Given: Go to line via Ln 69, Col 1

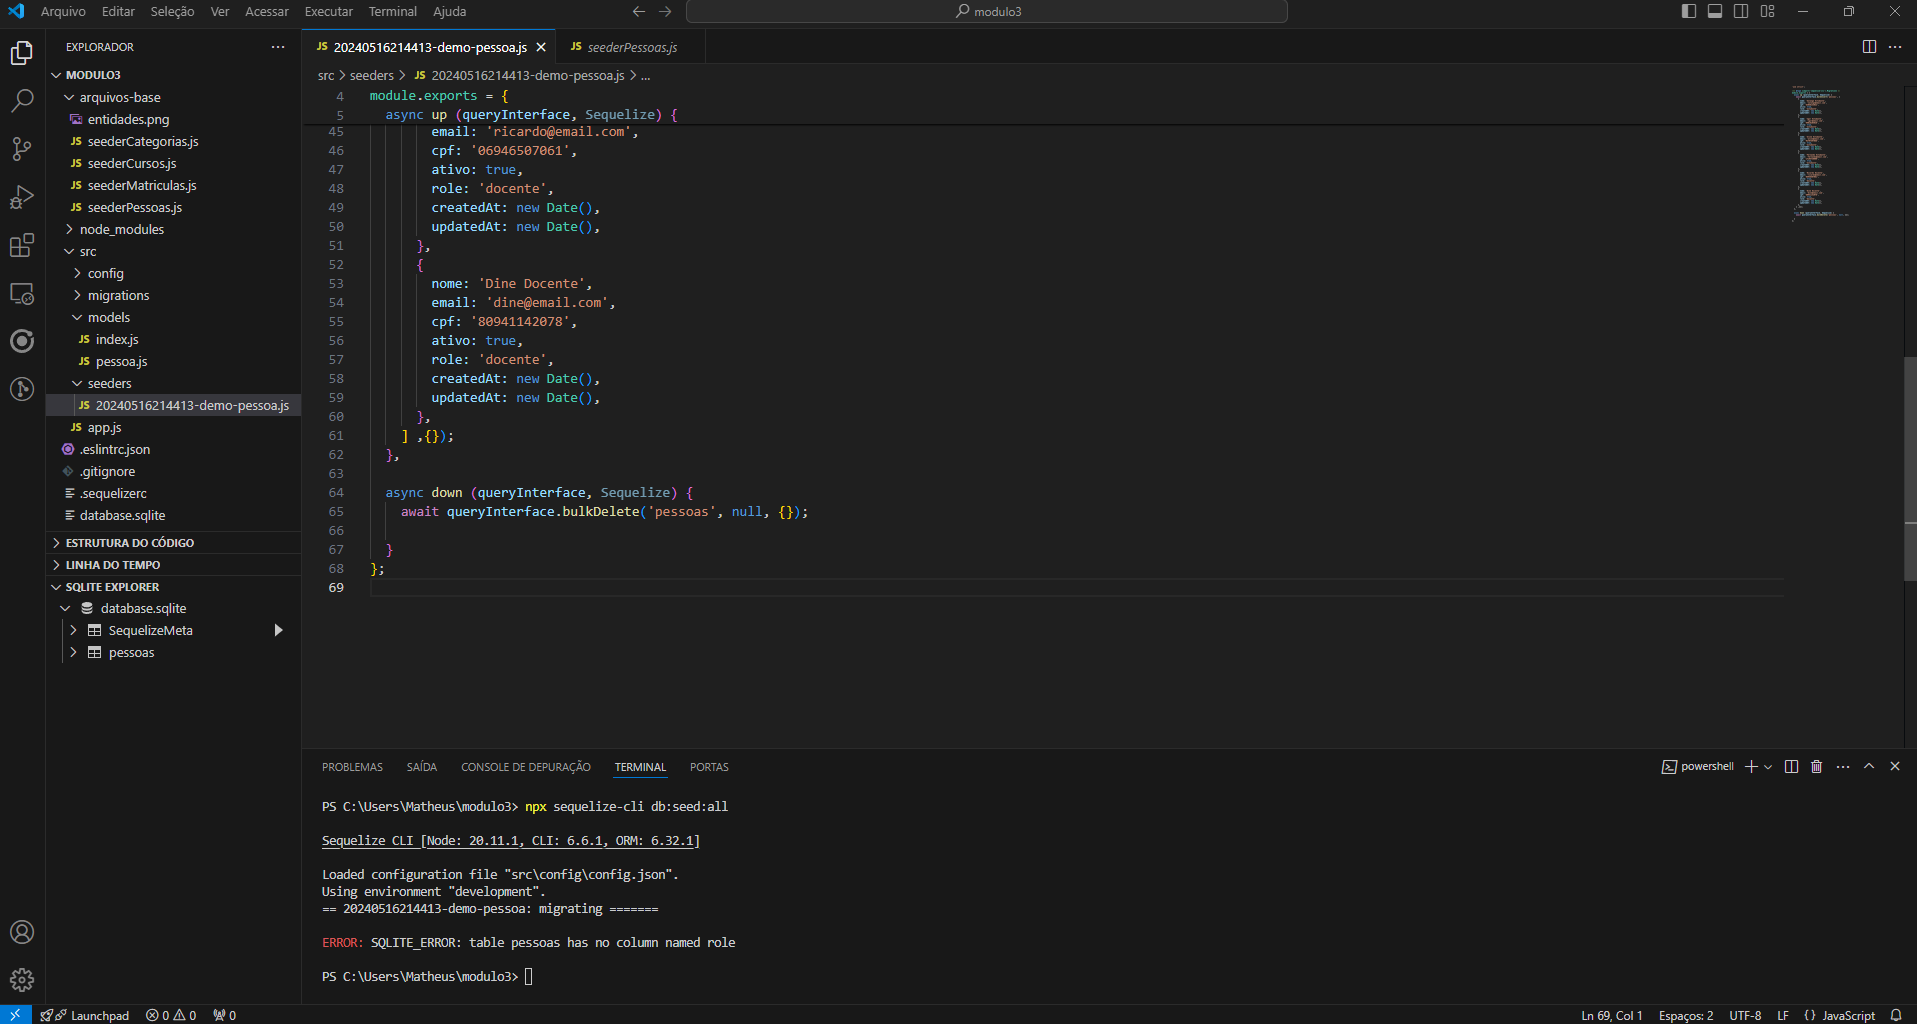Looking at the screenshot, I should pyautogui.click(x=1612, y=1015).
